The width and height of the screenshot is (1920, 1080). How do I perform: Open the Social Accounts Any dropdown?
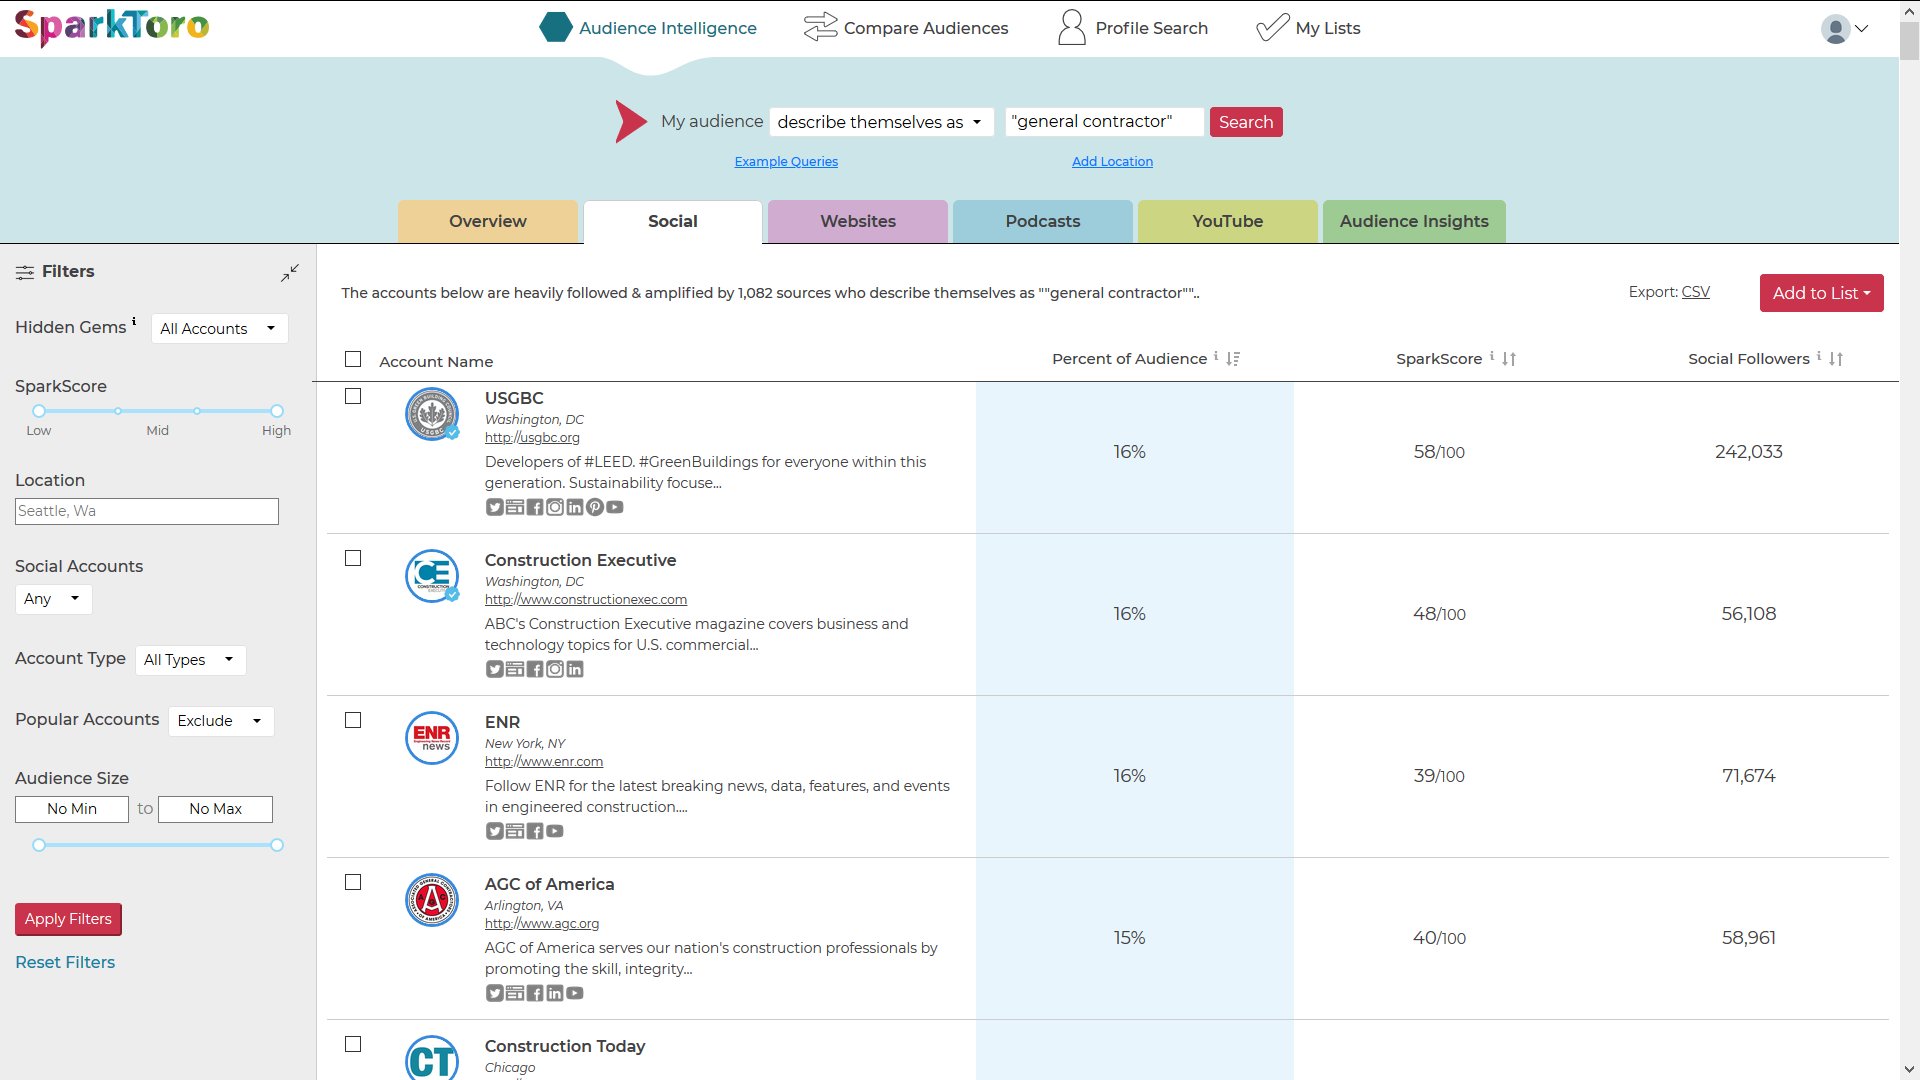pos(53,599)
